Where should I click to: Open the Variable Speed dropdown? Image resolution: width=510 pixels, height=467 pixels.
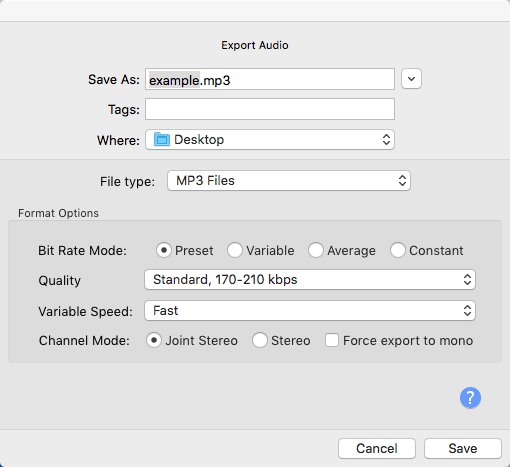(310, 311)
